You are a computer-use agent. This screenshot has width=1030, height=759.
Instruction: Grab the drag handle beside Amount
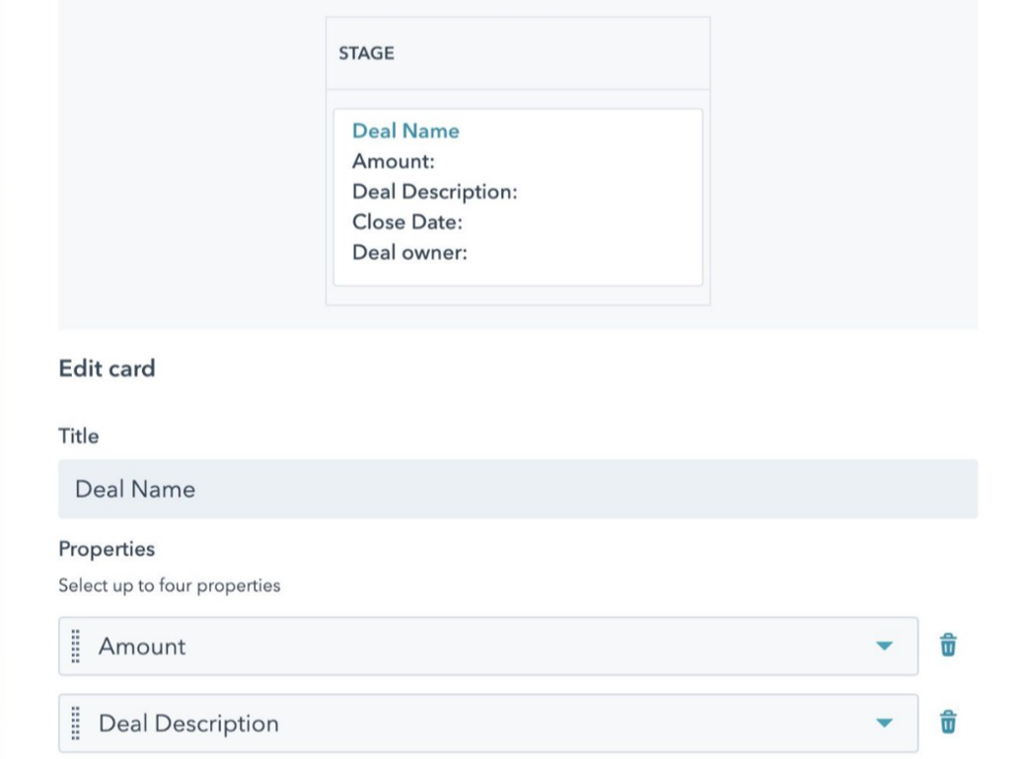76,646
